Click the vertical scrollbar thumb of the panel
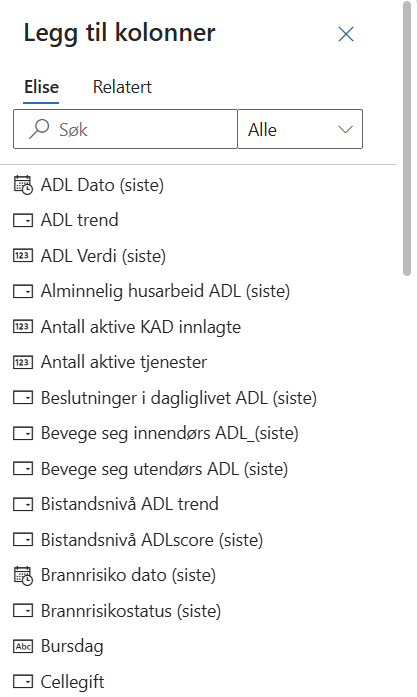Screen dimensions: 417x697 tap(407, 139)
